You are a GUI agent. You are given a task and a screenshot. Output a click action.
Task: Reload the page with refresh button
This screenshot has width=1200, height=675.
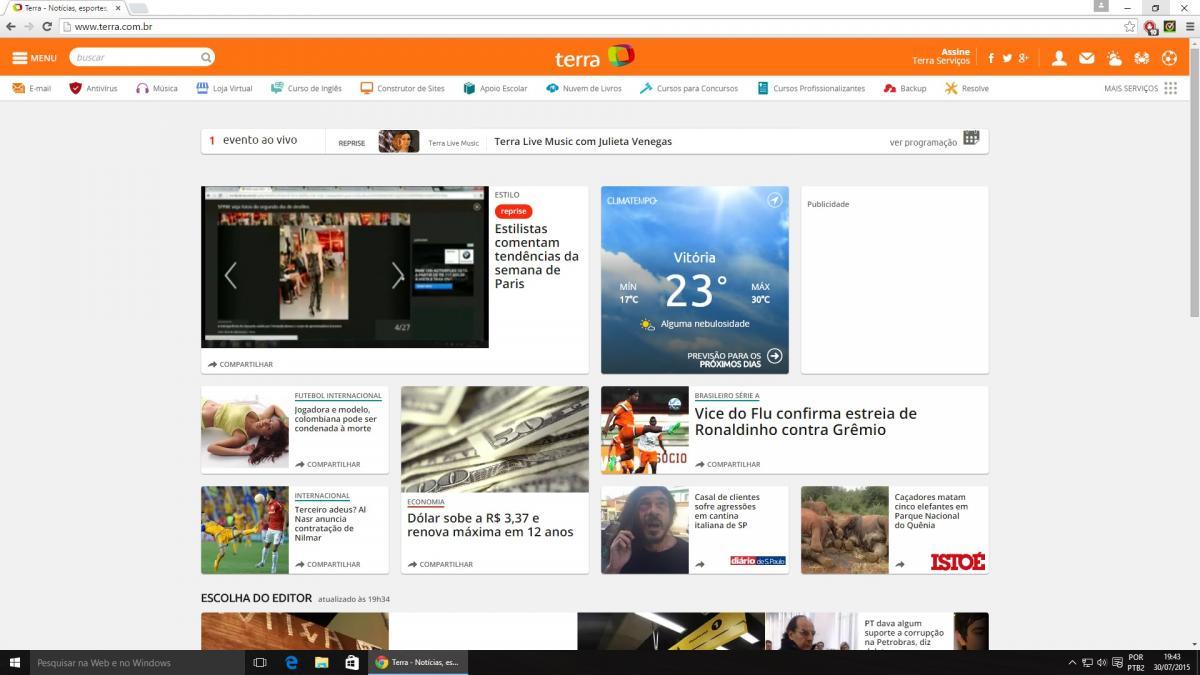coord(47,26)
